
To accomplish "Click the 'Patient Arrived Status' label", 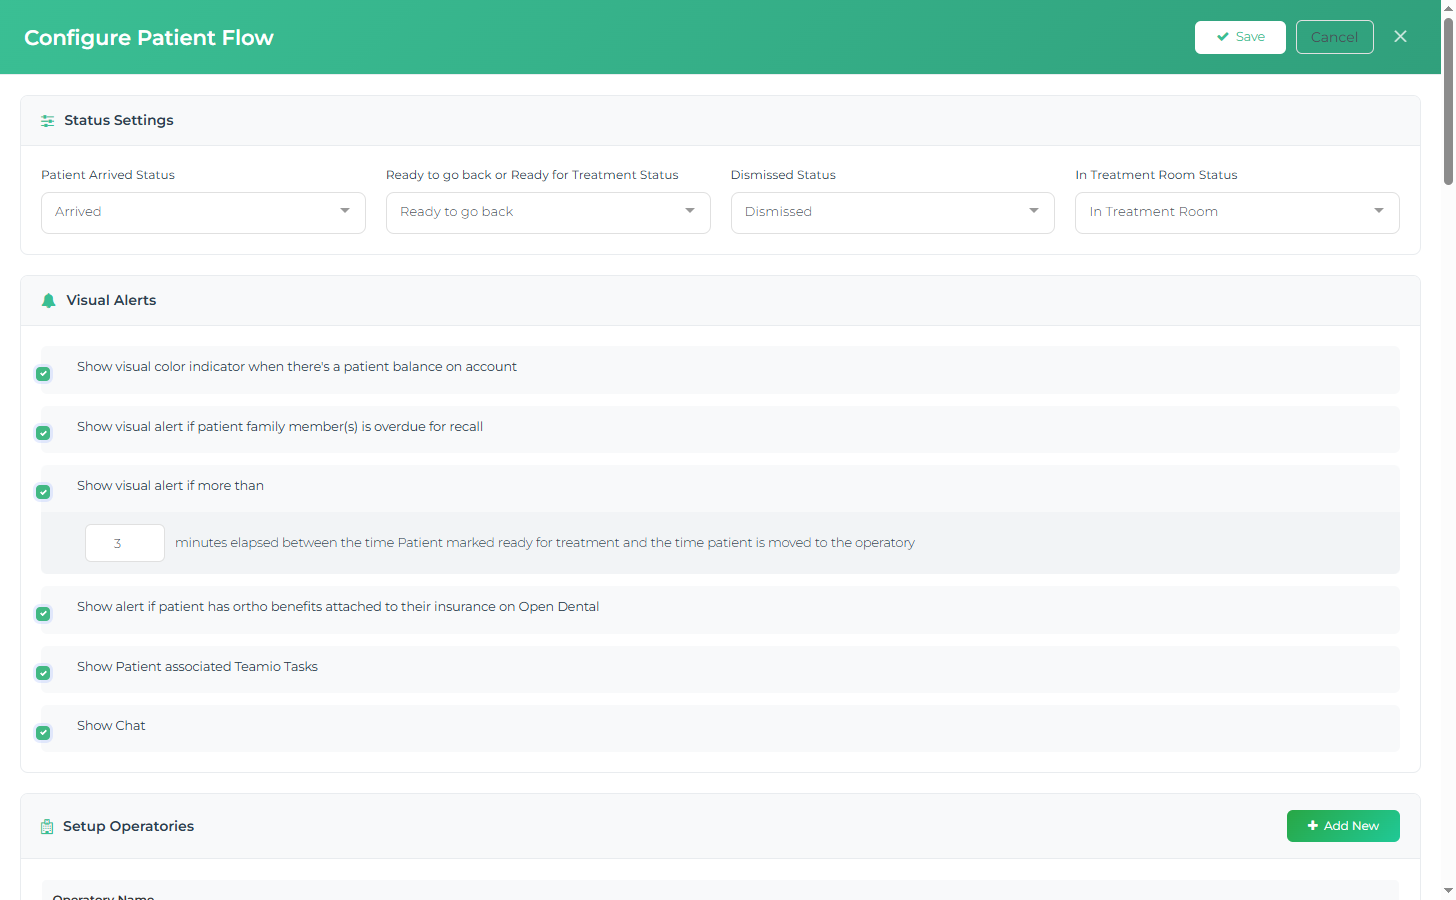I will pos(108,175).
